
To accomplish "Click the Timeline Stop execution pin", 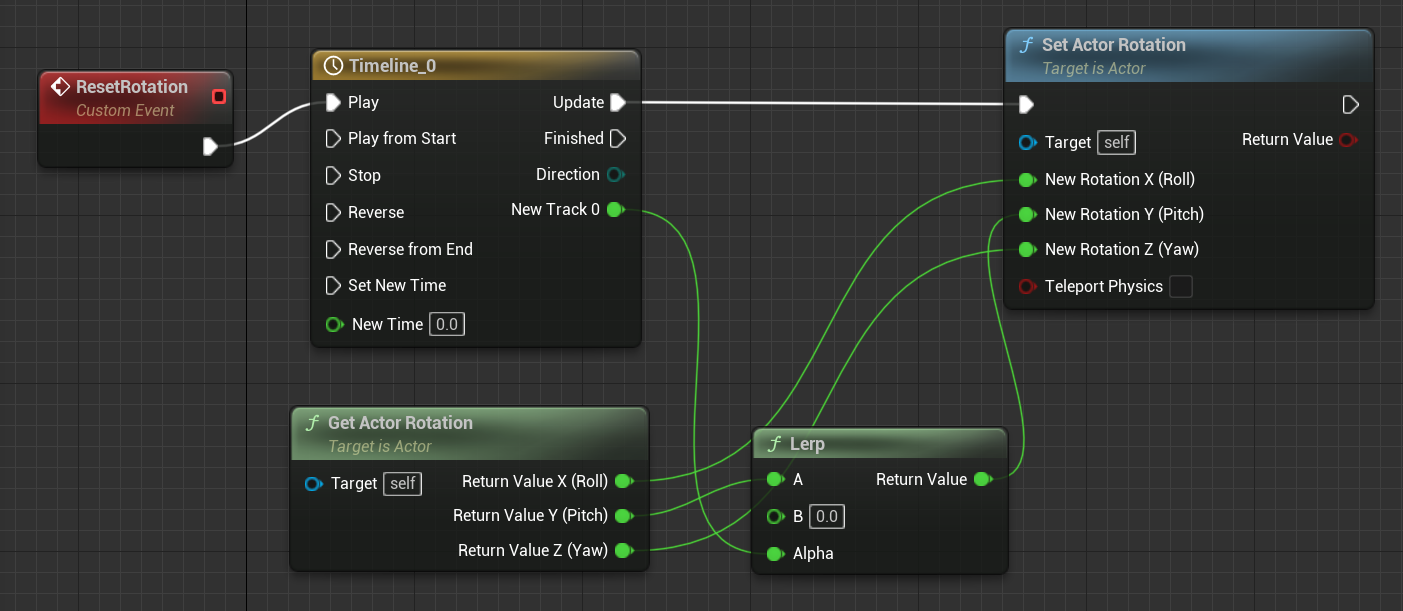I will coord(333,175).
